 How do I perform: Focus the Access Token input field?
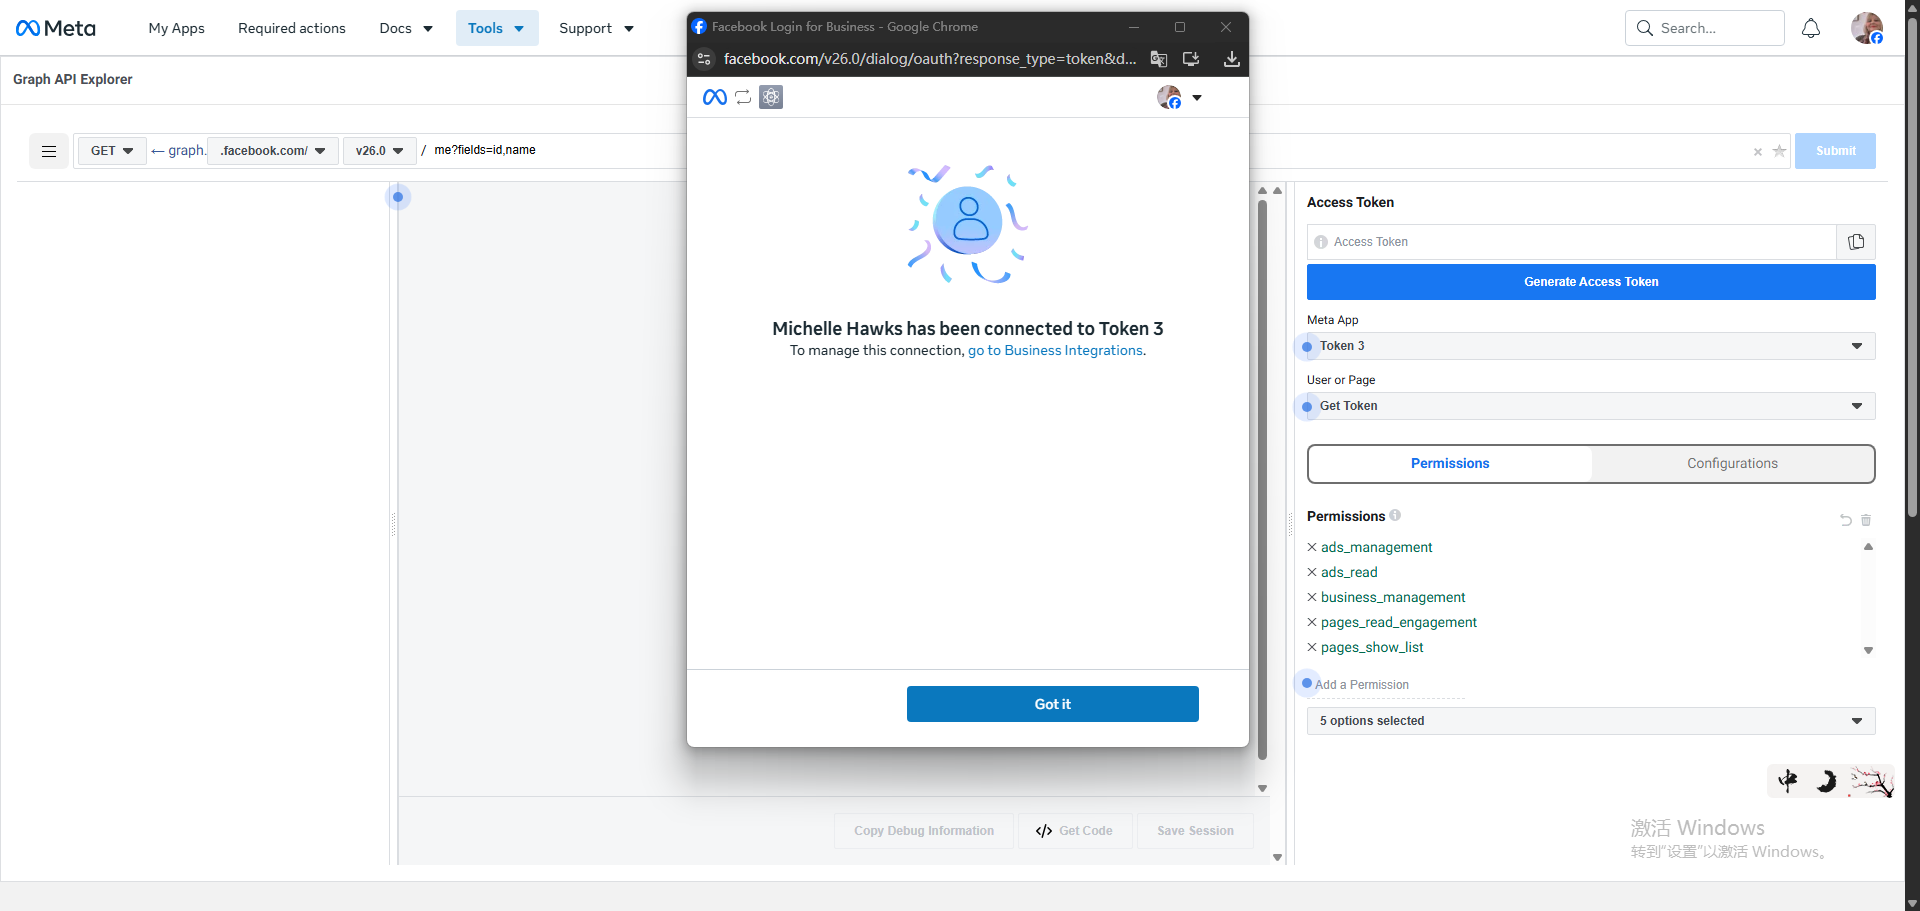coord(1571,242)
